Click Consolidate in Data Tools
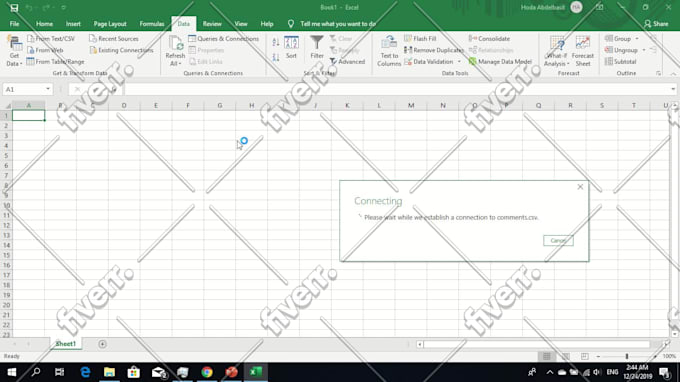 pos(489,39)
